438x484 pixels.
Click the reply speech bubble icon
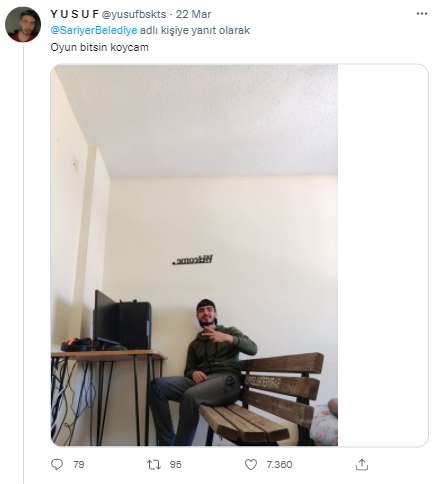tap(57, 464)
